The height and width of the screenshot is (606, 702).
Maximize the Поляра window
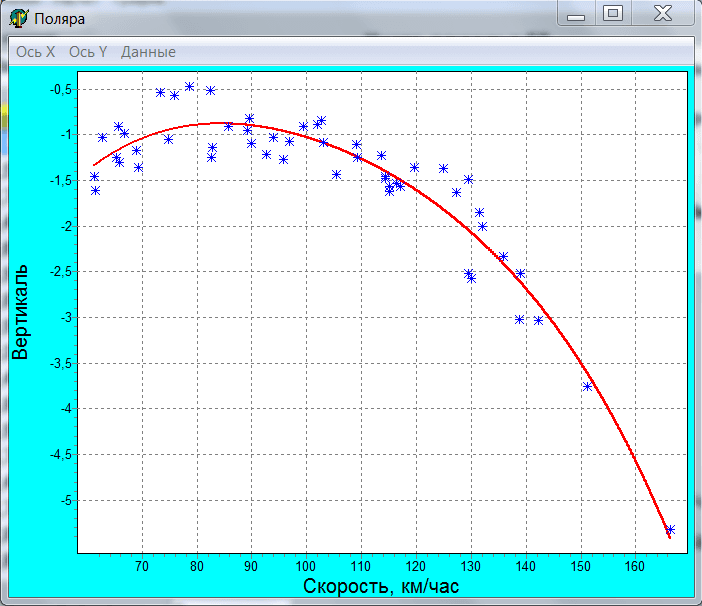pos(612,14)
